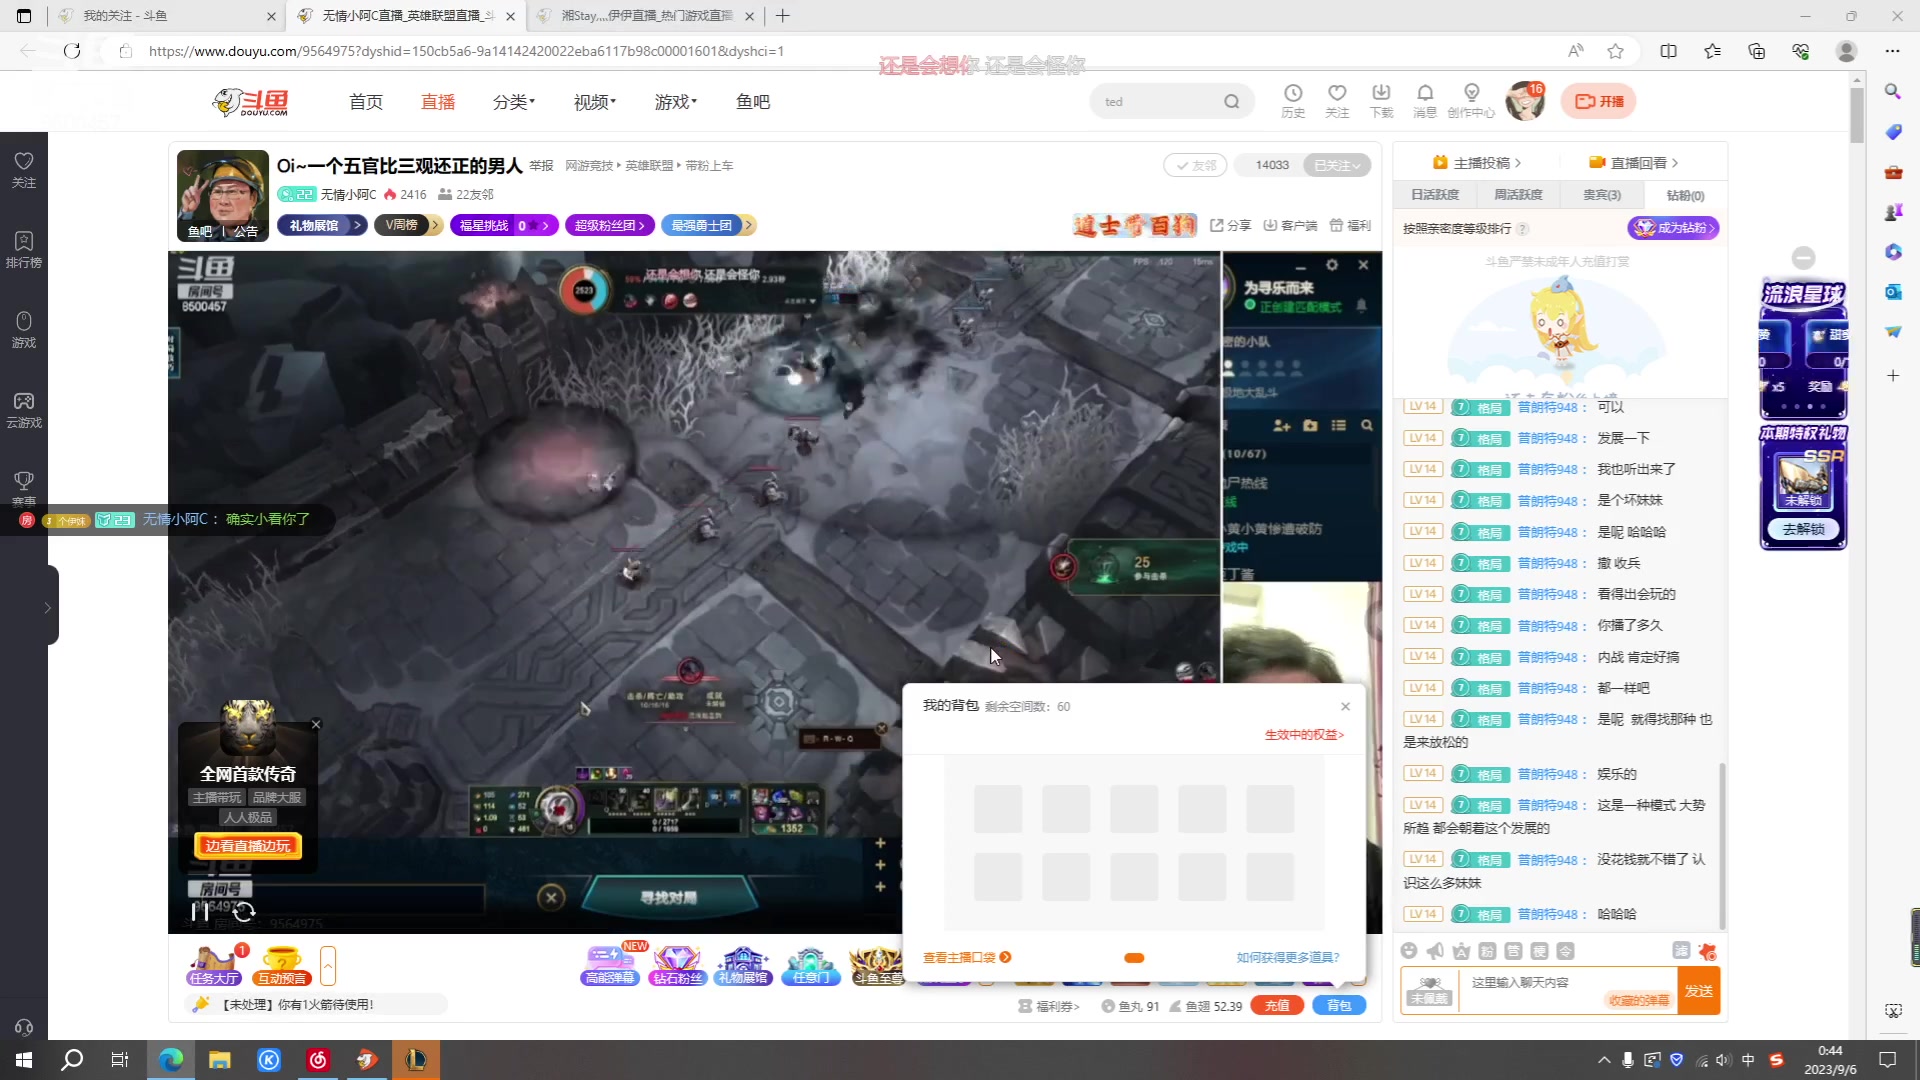This screenshot has width=1920, height=1080.
Task: Click the search magnifier in the search box
Action: 1232,101
